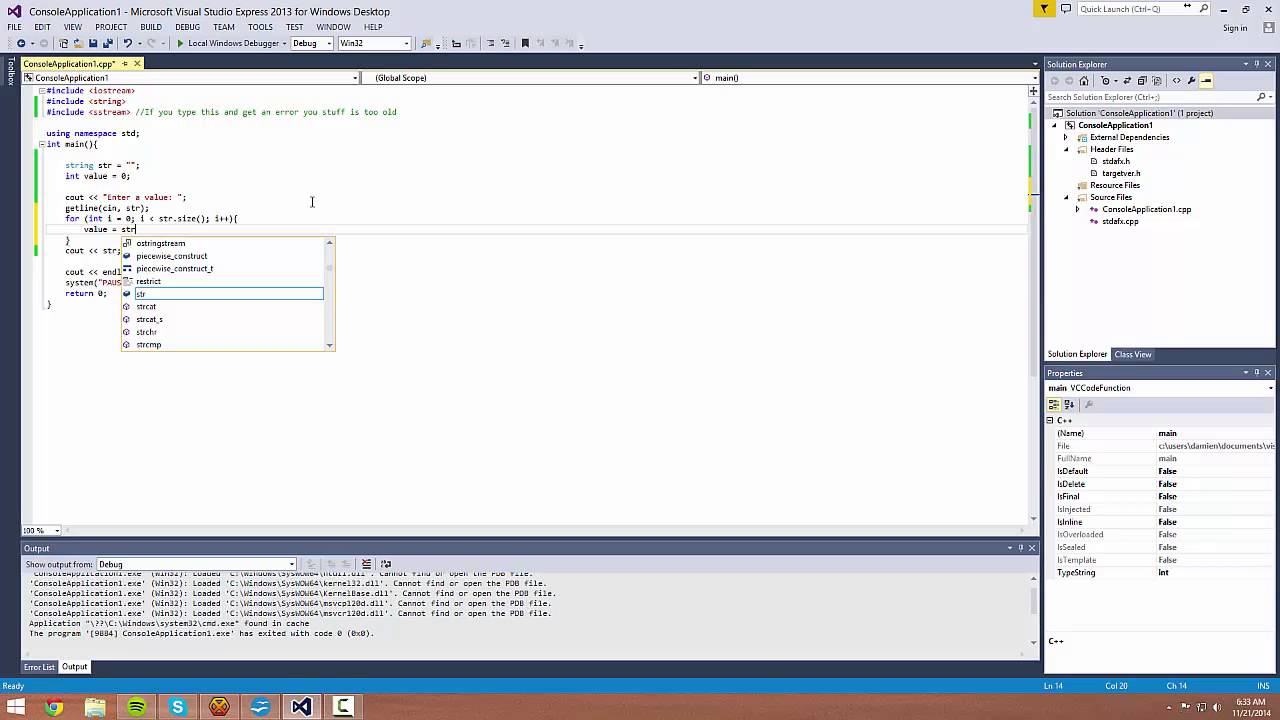Click Properties panel Property Pages wrench icon
This screenshot has width=1280, height=720.
[x=1089, y=405]
